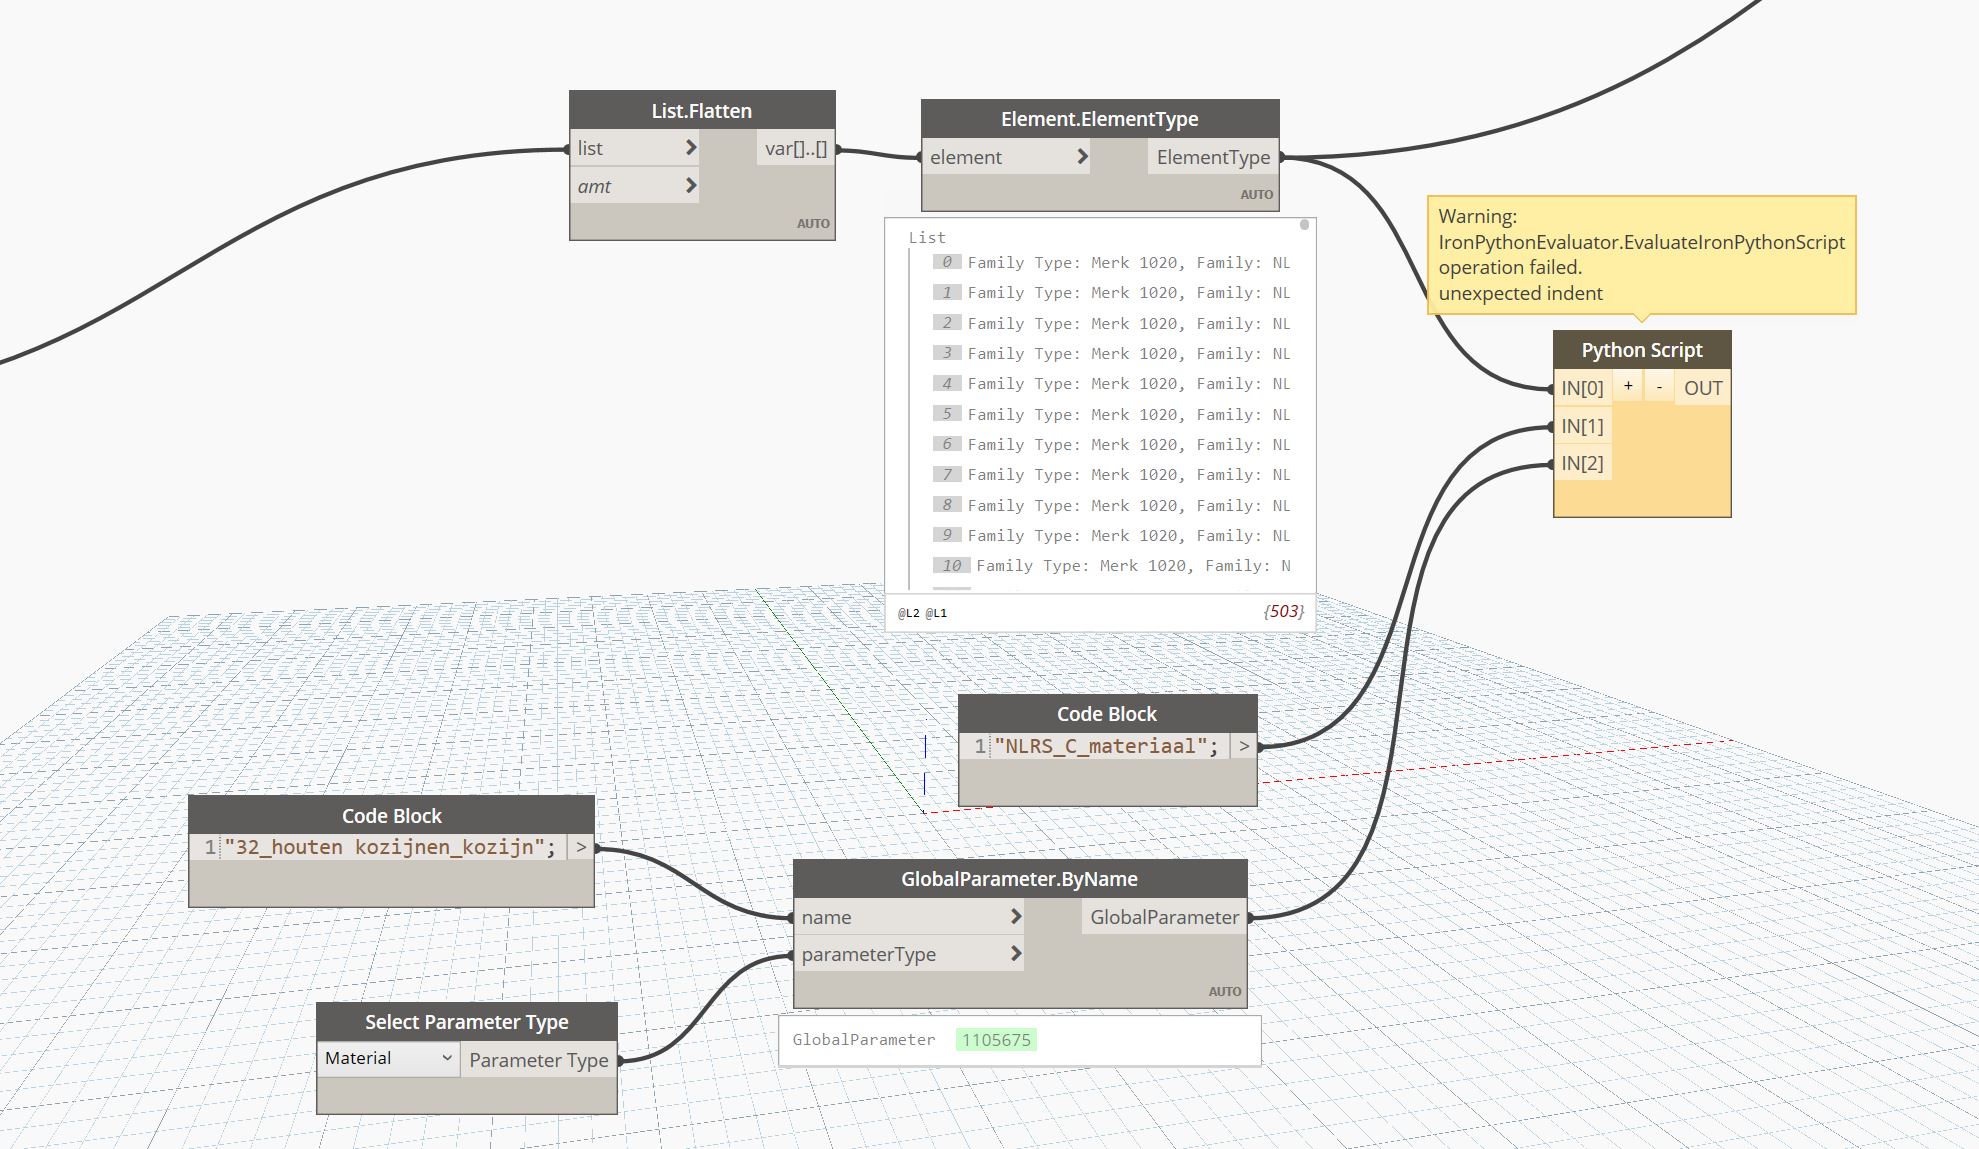1979x1149 pixels.
Task: Click the OUT port on Python Script
Action: tap(1703, 388)
